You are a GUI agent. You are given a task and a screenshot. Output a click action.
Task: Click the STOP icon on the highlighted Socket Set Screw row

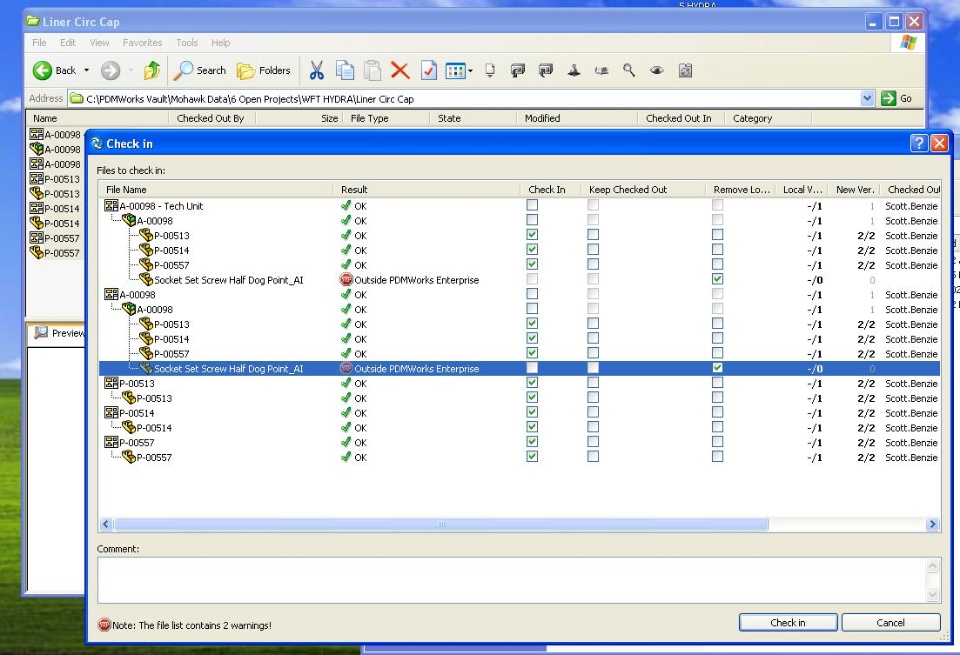[x=346, y=369]
